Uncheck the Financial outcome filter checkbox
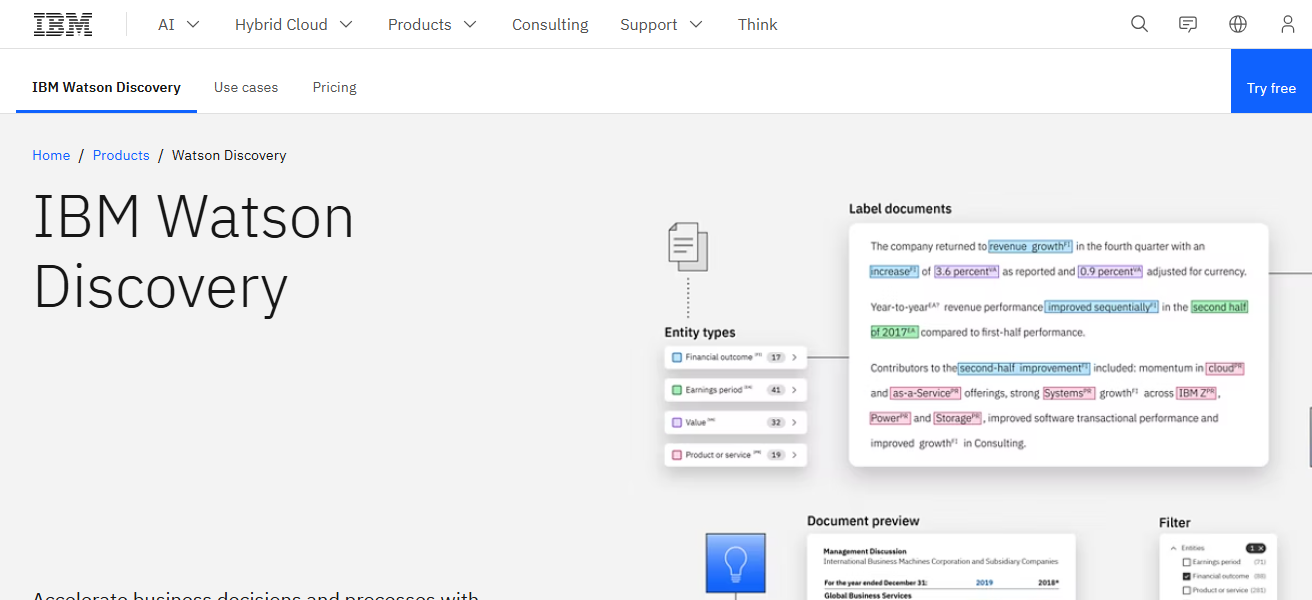 pos(1186,576)
